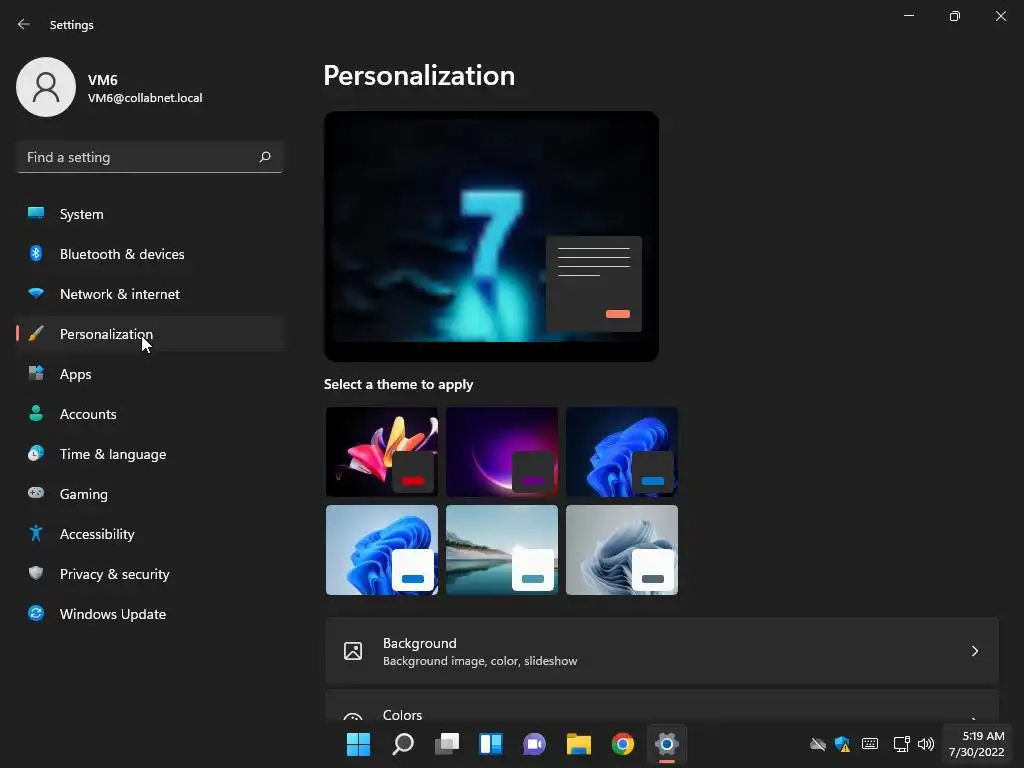
Task: Click the Windows Security tray icon
Action: [842, 744]
